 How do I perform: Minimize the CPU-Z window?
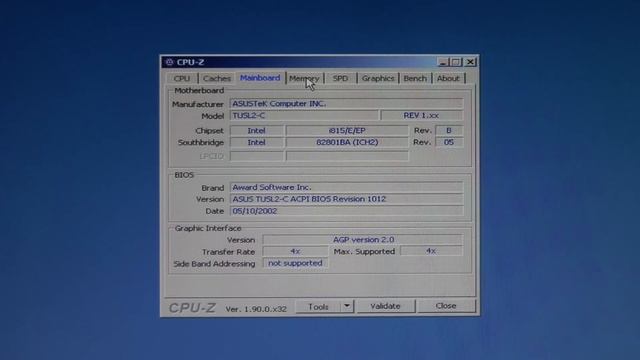443,62
